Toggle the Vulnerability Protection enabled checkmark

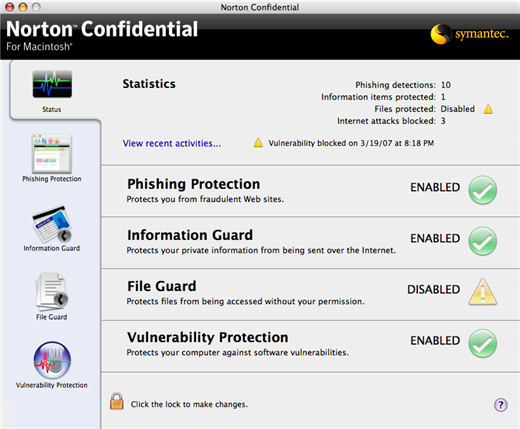[x=482, y=343]
